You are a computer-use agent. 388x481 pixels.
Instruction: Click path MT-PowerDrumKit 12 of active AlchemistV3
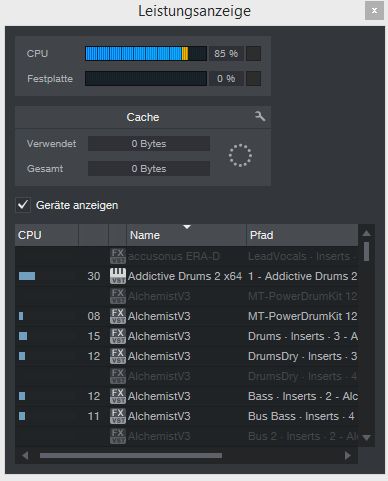pos(303,316)
